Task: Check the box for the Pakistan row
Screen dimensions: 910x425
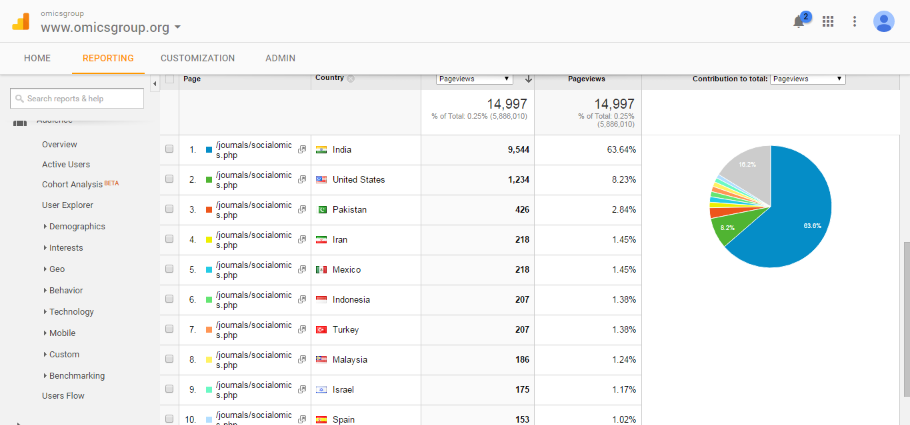Action: pyautogui.click(x=169, y=209)
